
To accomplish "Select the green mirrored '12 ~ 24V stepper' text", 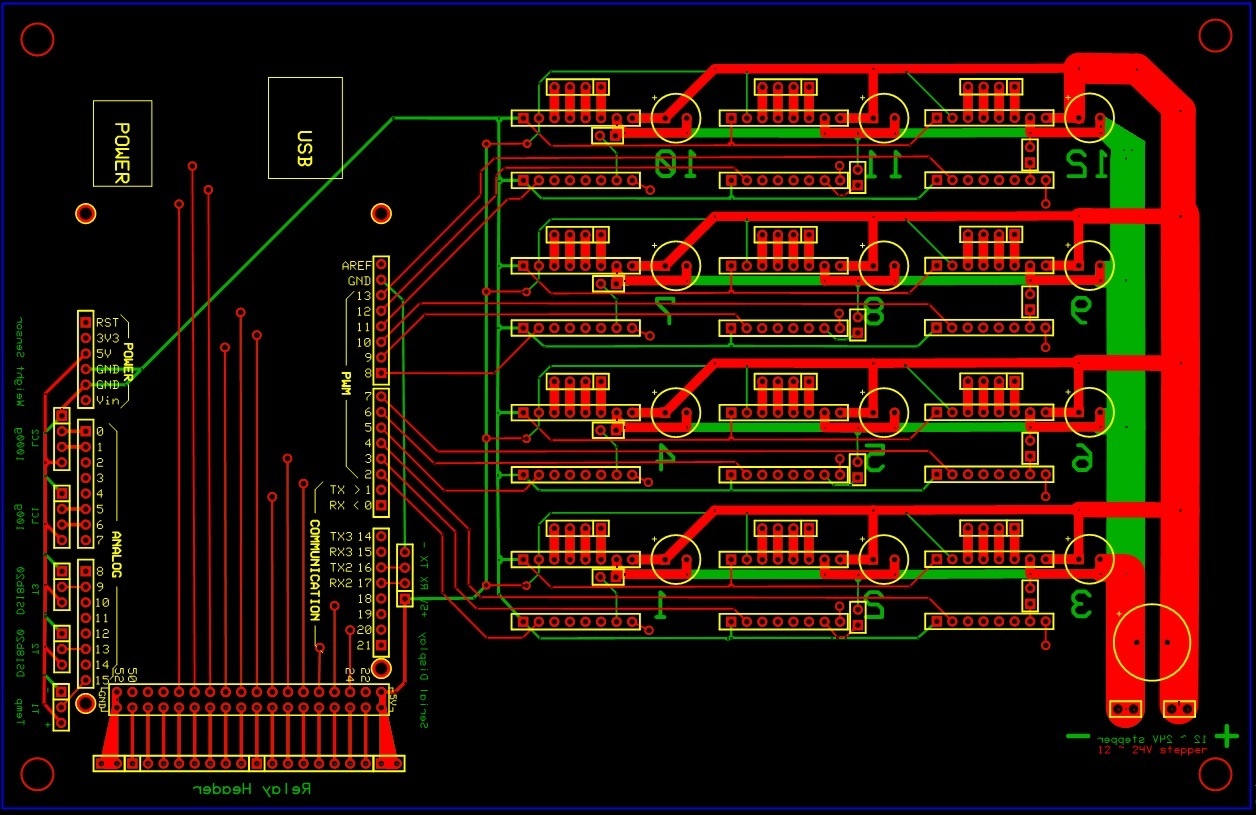I will (1152, 738).
